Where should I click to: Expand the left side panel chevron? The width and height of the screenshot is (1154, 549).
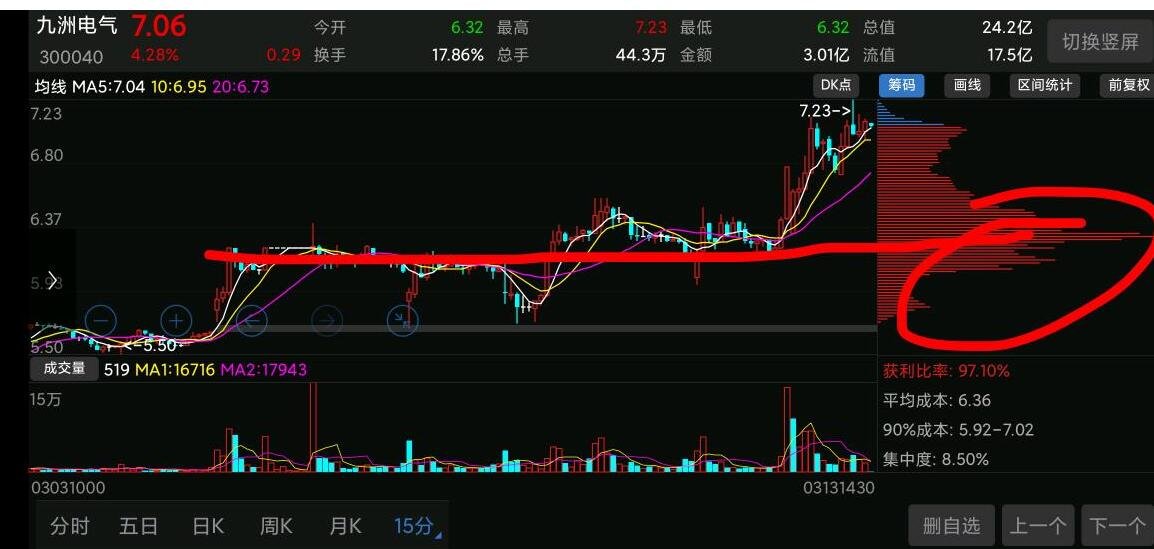52,280
